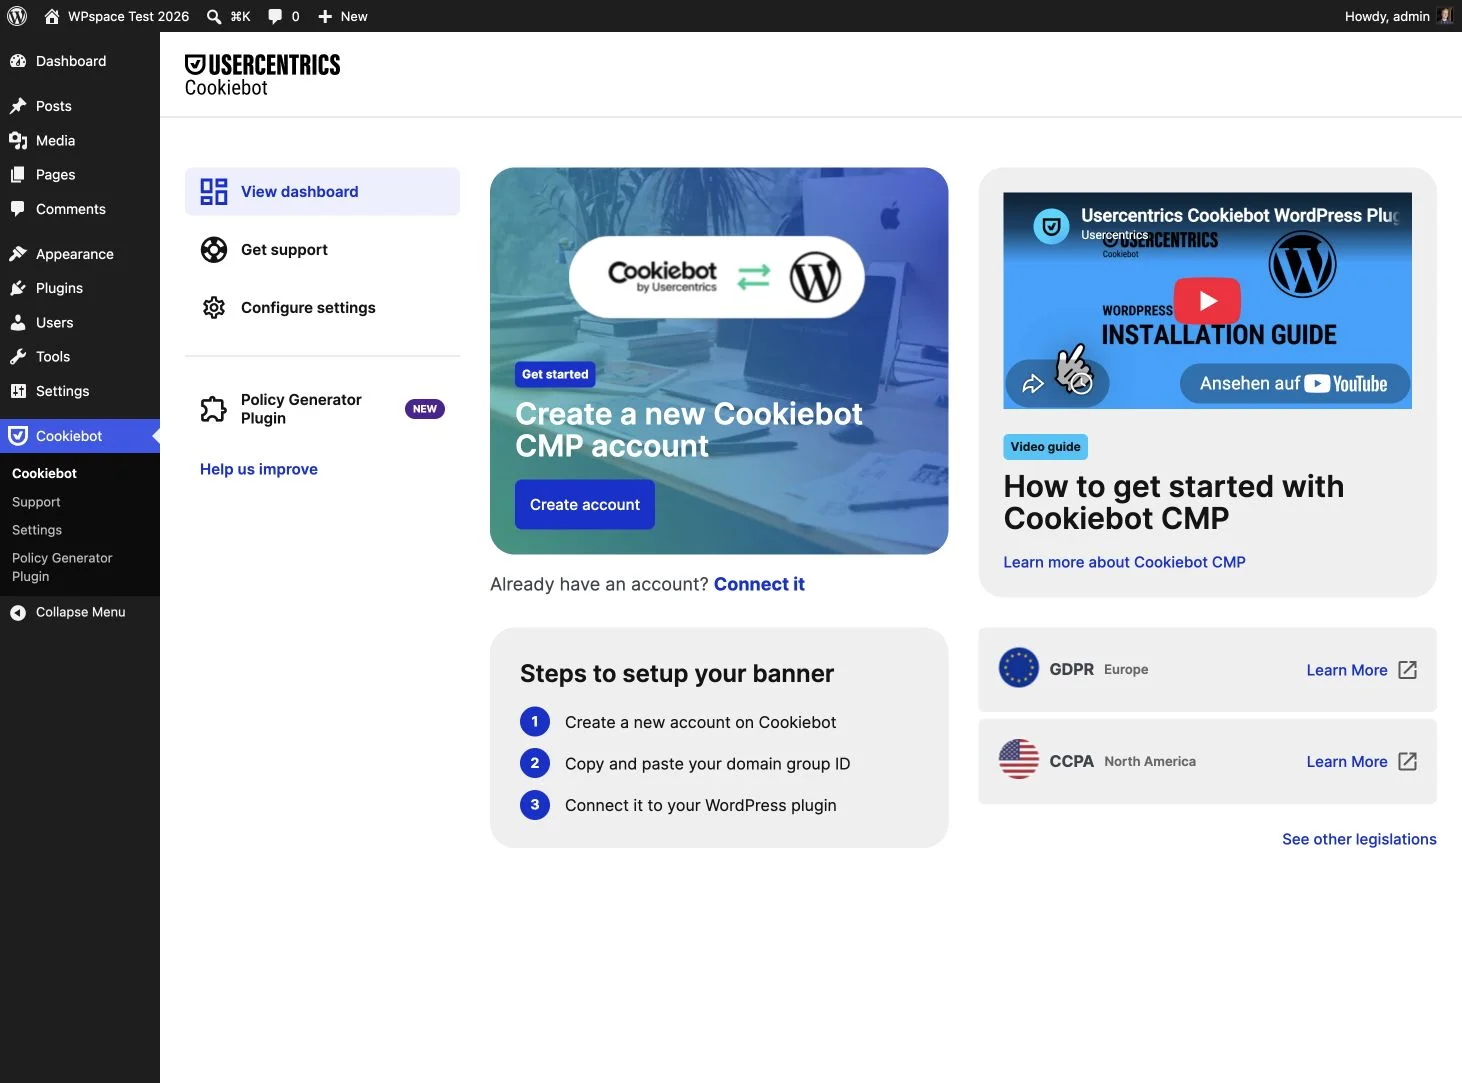Screen dimensions: 1462x1083
Task: Open Policy Generator Plugin submenu item
Action: [x=62, y=567]
